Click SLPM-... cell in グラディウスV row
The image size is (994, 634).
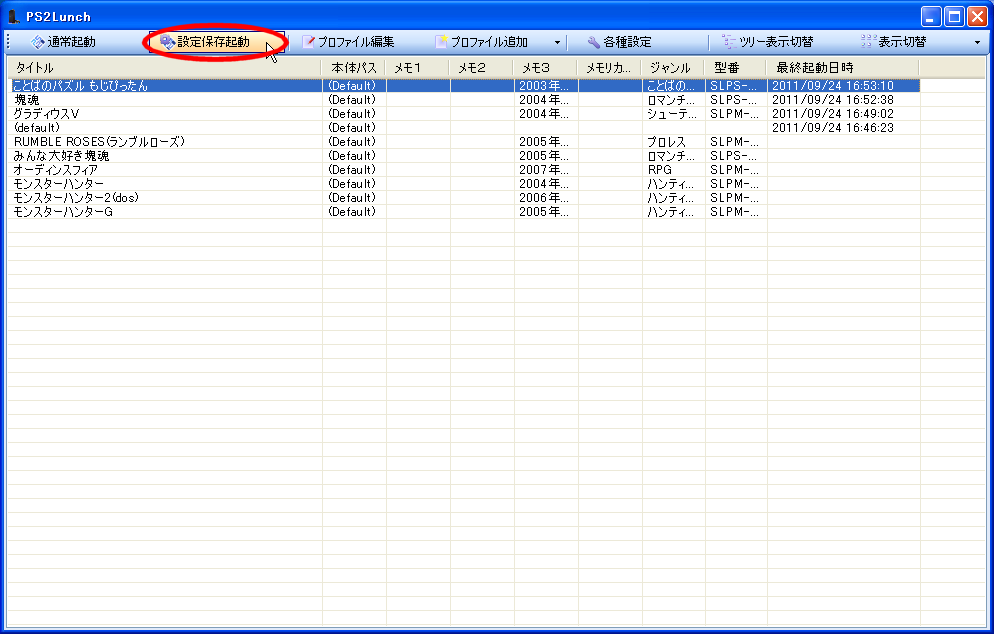click(x=734, y=113)
